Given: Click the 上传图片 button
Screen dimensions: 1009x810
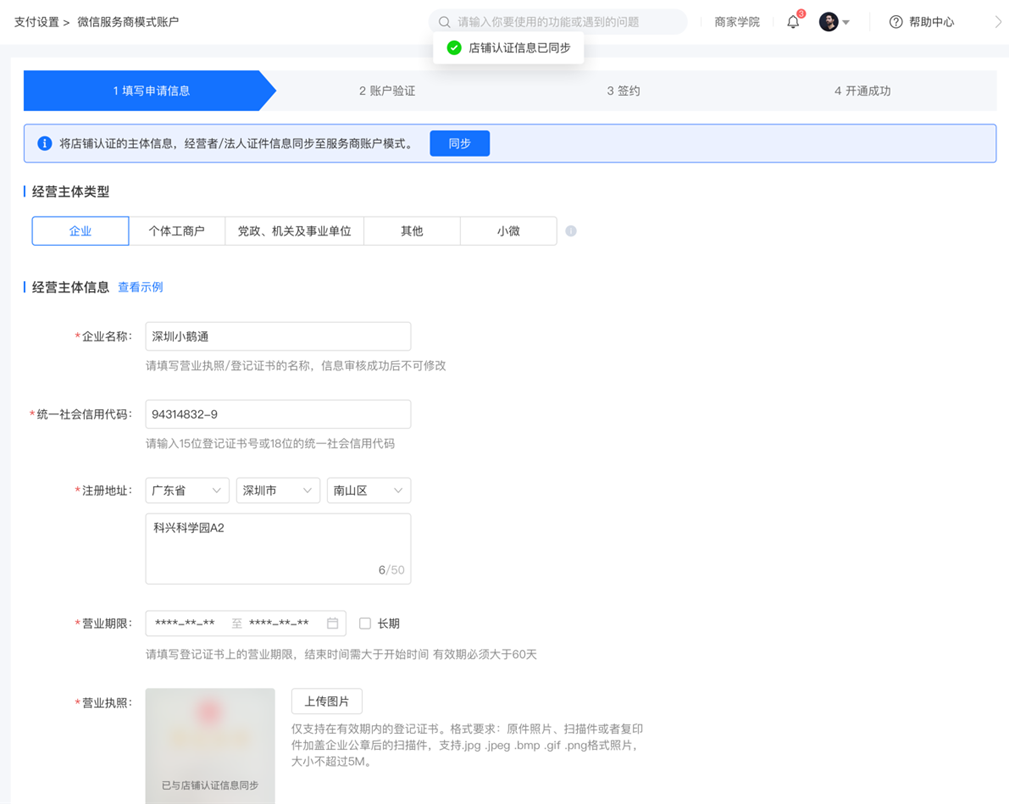Looking at the screenshot, I should tap(327, 701).
